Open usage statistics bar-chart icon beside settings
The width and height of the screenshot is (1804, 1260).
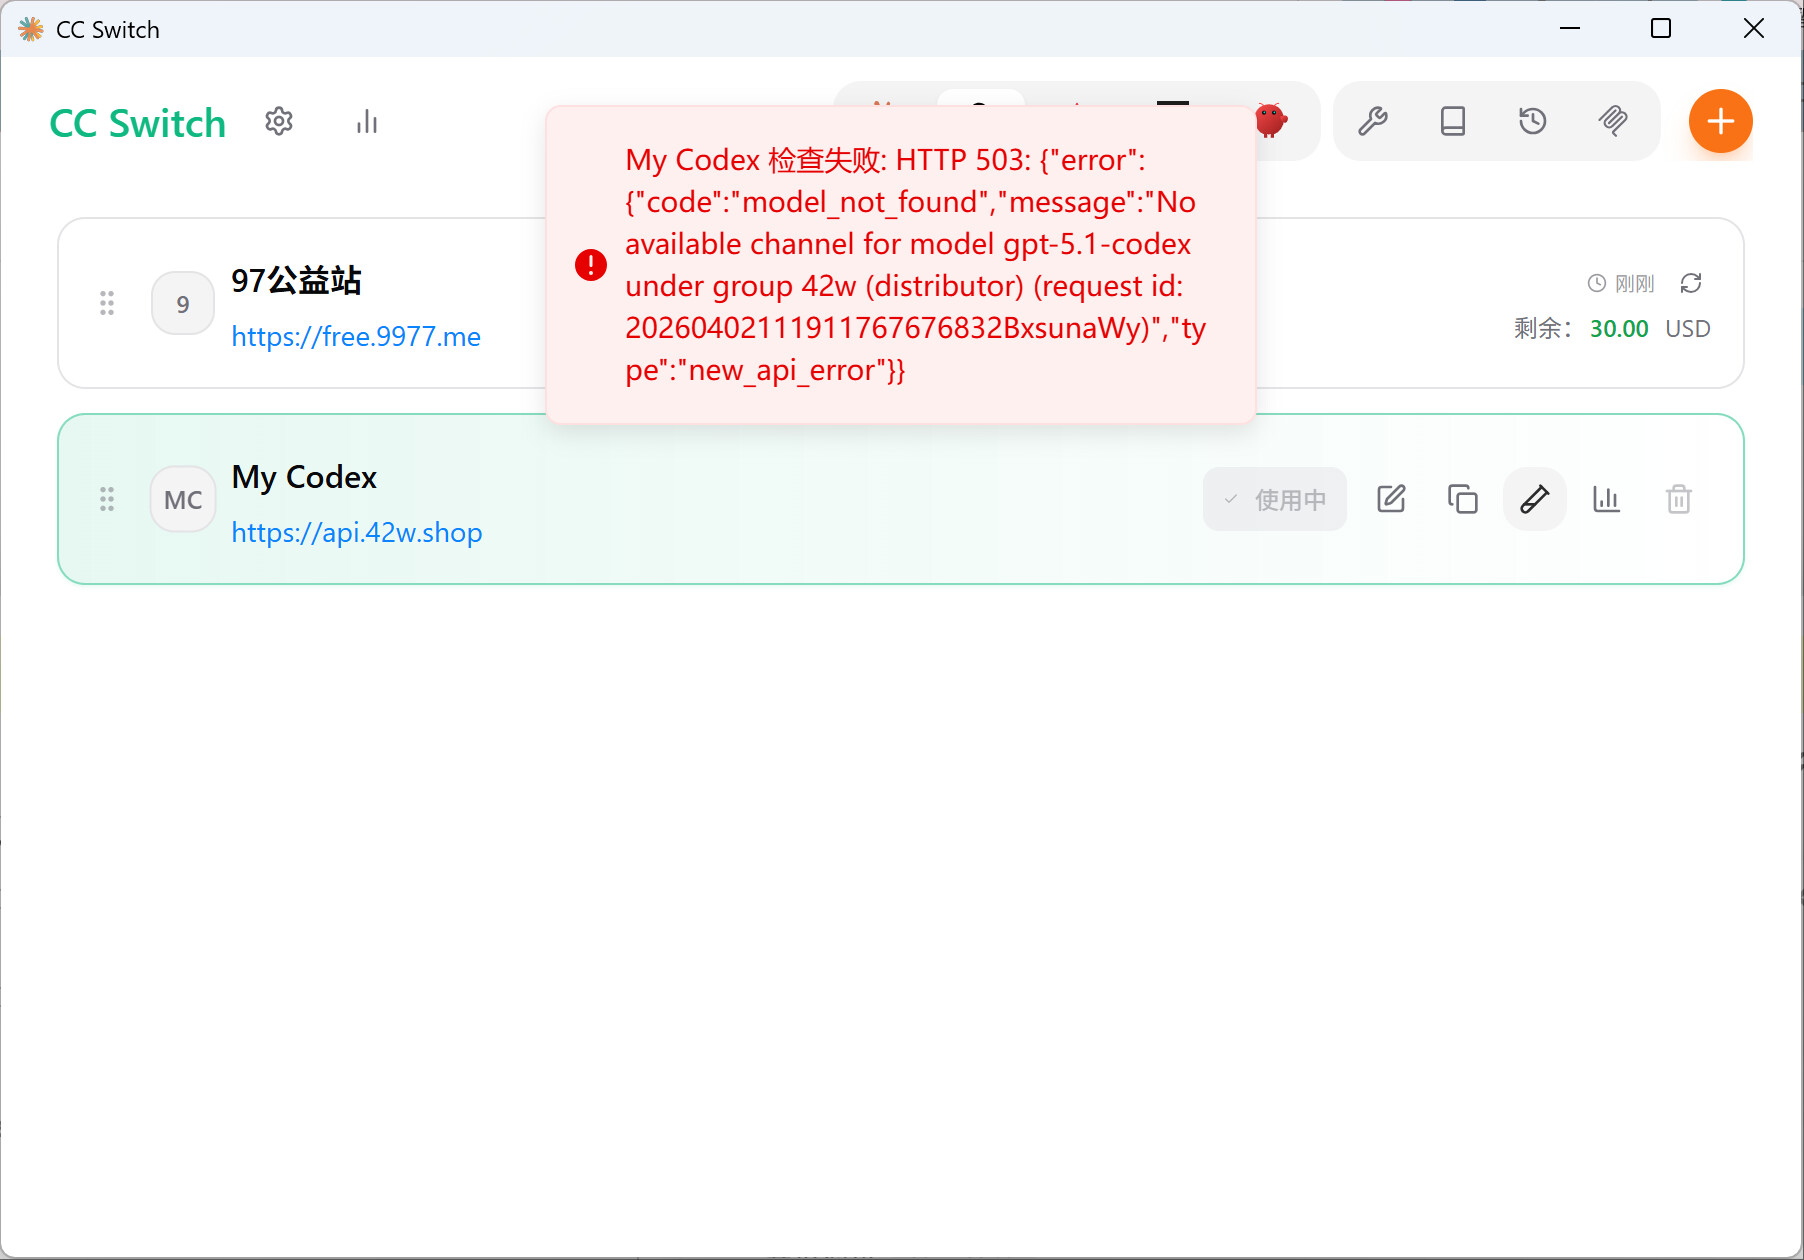367,122
